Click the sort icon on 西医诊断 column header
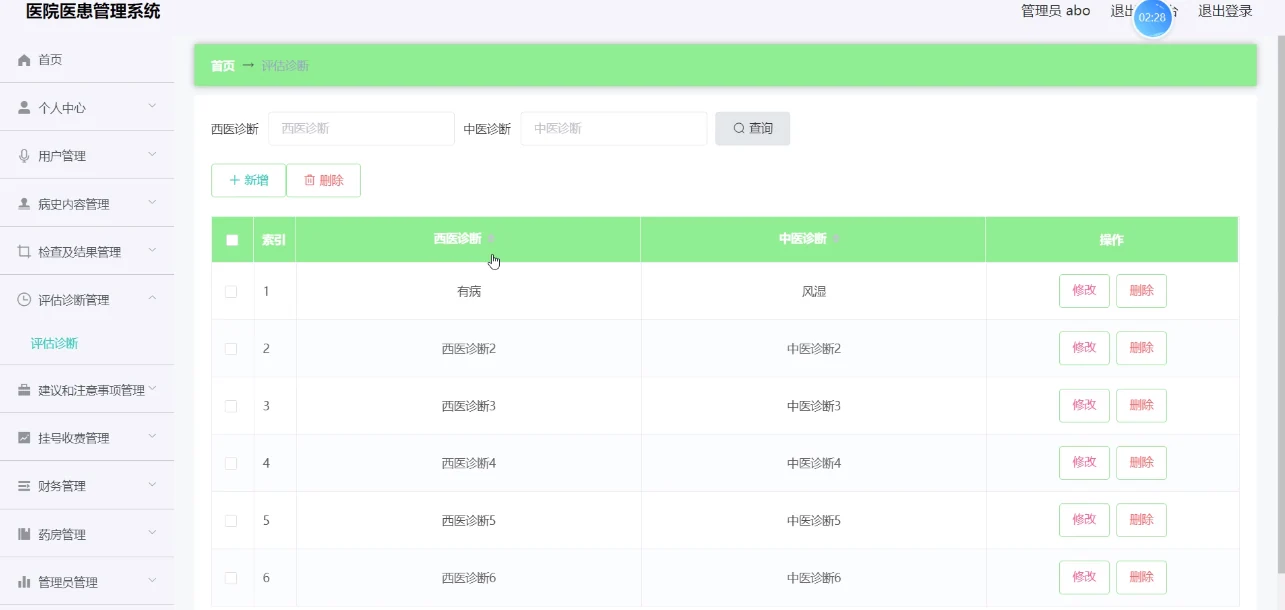This screenshot has width=1285, height=610. click(x=491, y=239)
